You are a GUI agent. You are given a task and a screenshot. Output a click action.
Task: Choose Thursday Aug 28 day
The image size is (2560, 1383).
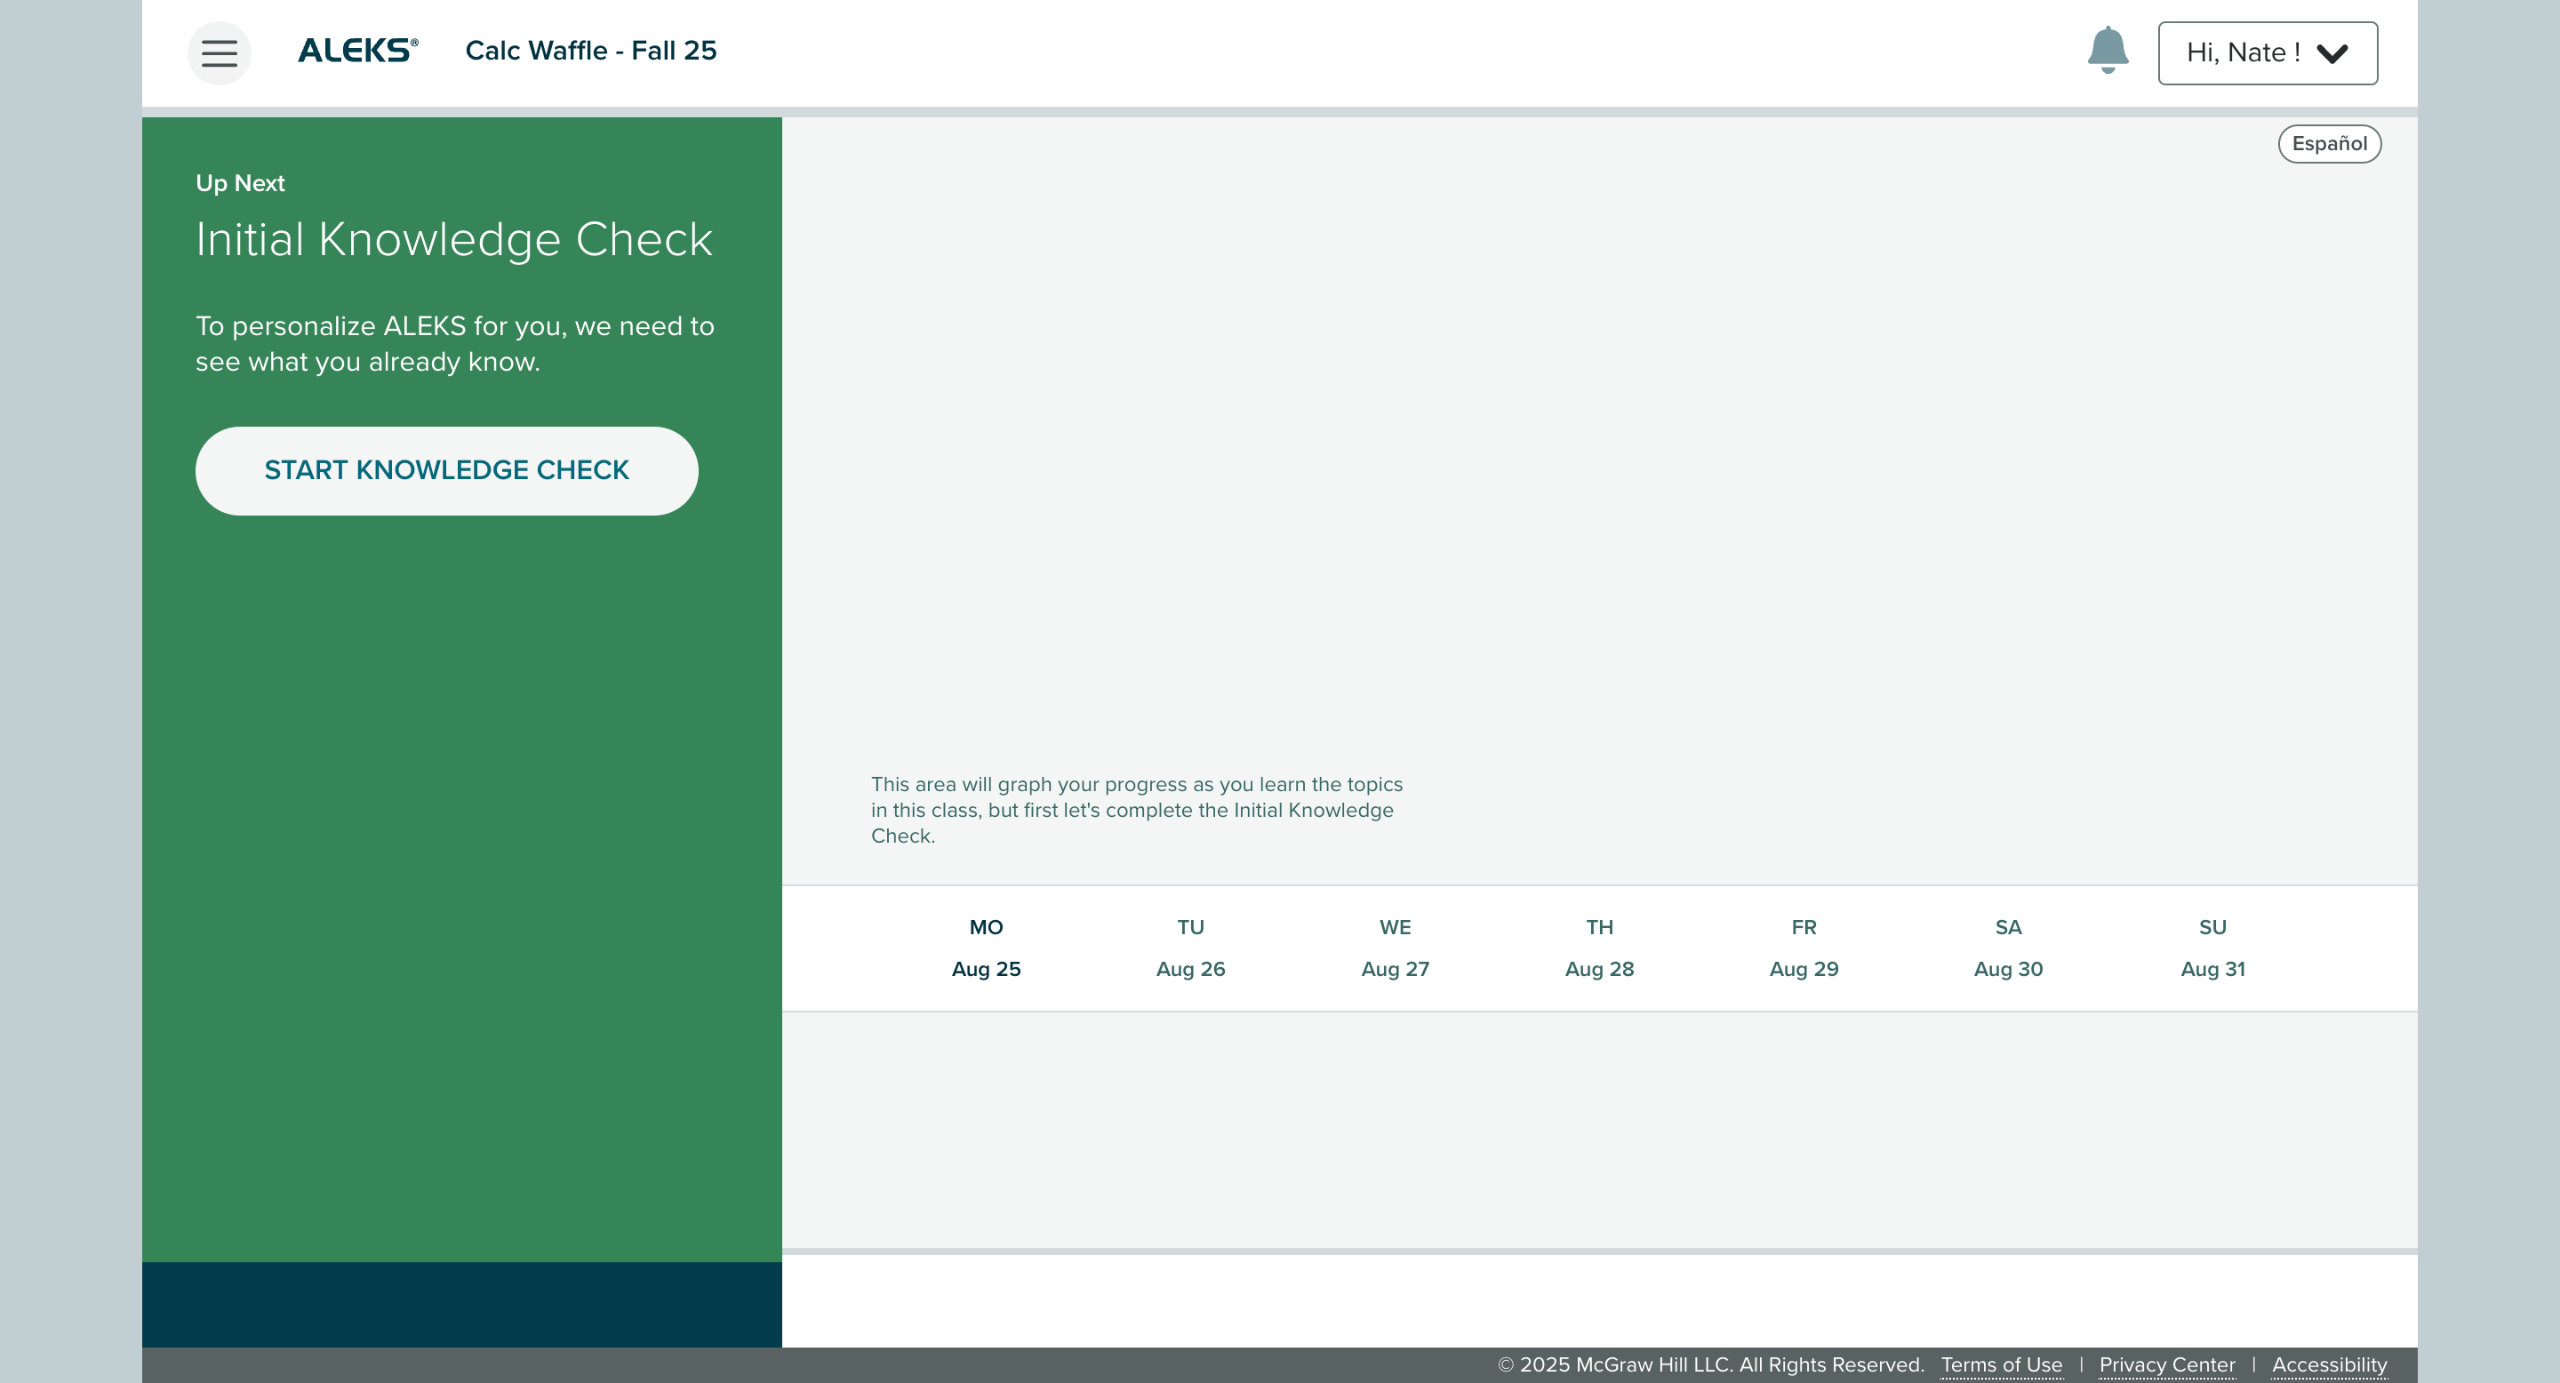[x=1598, y=947]
